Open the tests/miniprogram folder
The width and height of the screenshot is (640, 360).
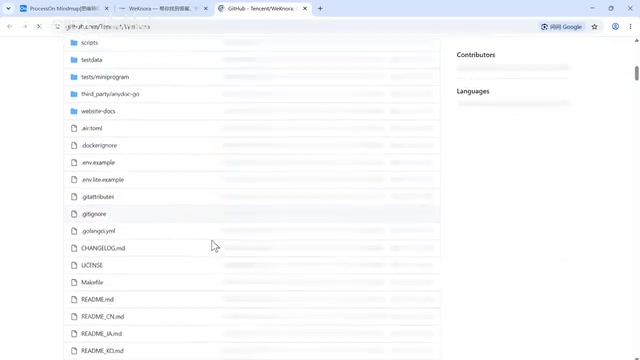pyautogui.click(x=105, y=77)
